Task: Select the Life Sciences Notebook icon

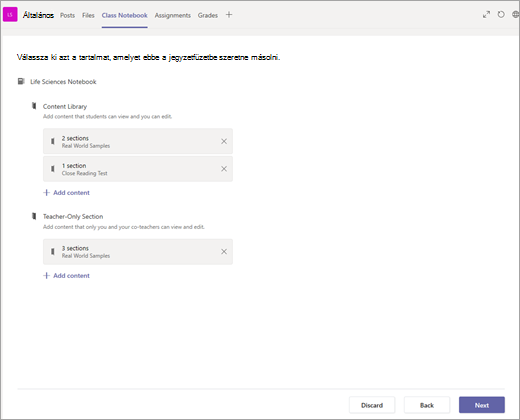Action: (x=21, y=81)
